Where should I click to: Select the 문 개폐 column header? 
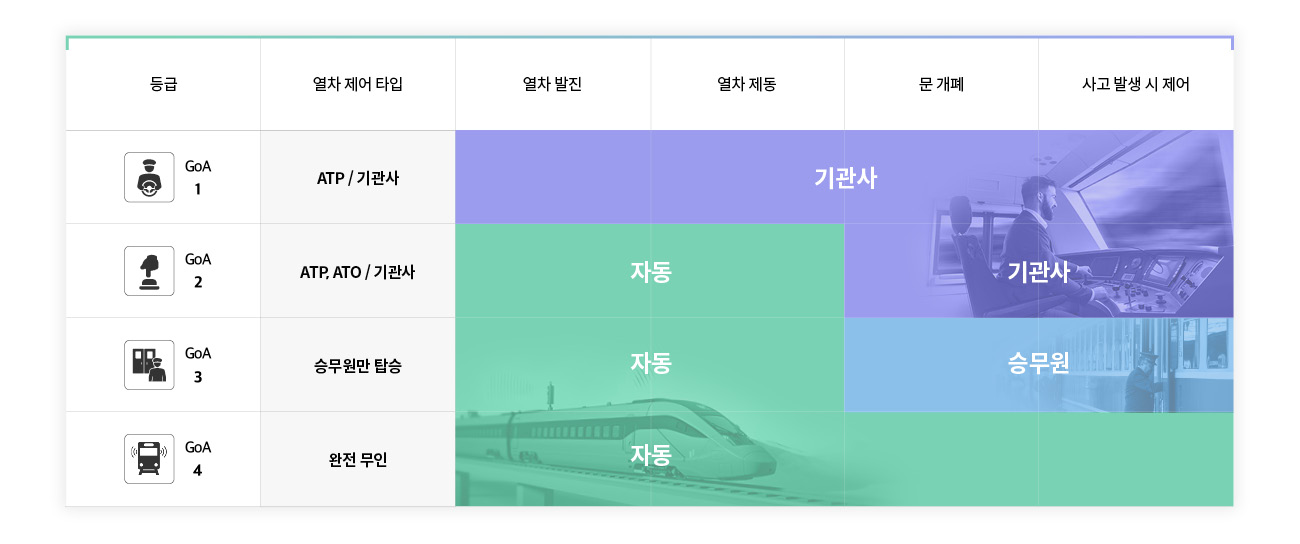pos(941,85)
